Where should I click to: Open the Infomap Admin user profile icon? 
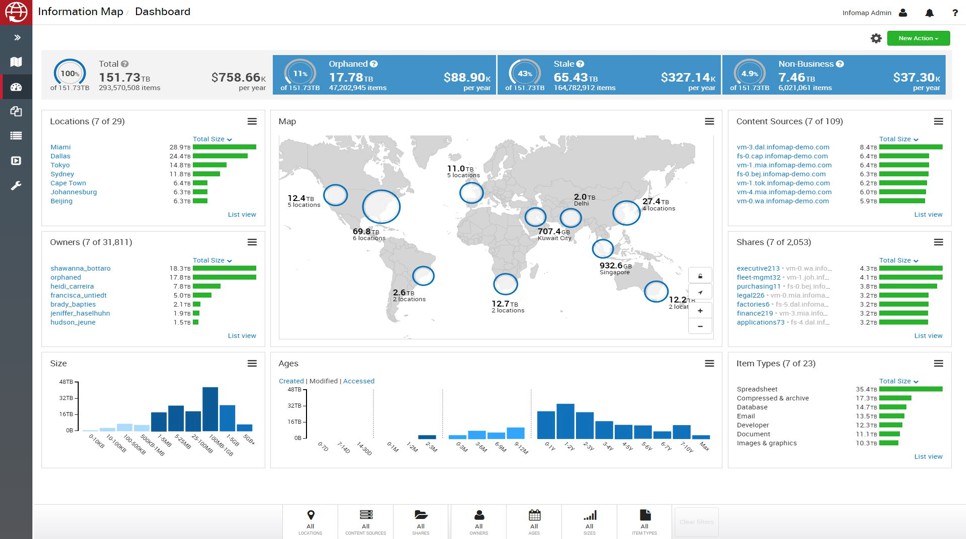pyautogui.click(x=903, y=13)
